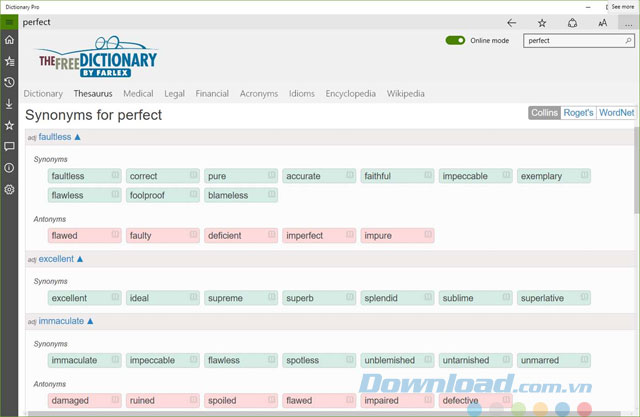Click the See more label at top right
The width and height of the screenshot is (640, 417).
[623, 7]
